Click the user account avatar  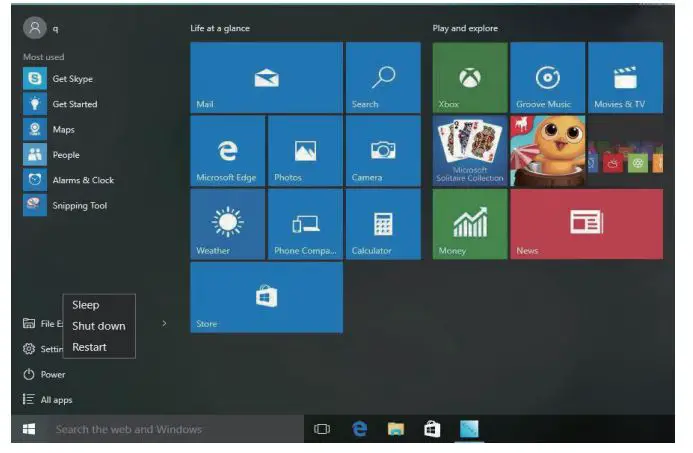coord(34,28)
